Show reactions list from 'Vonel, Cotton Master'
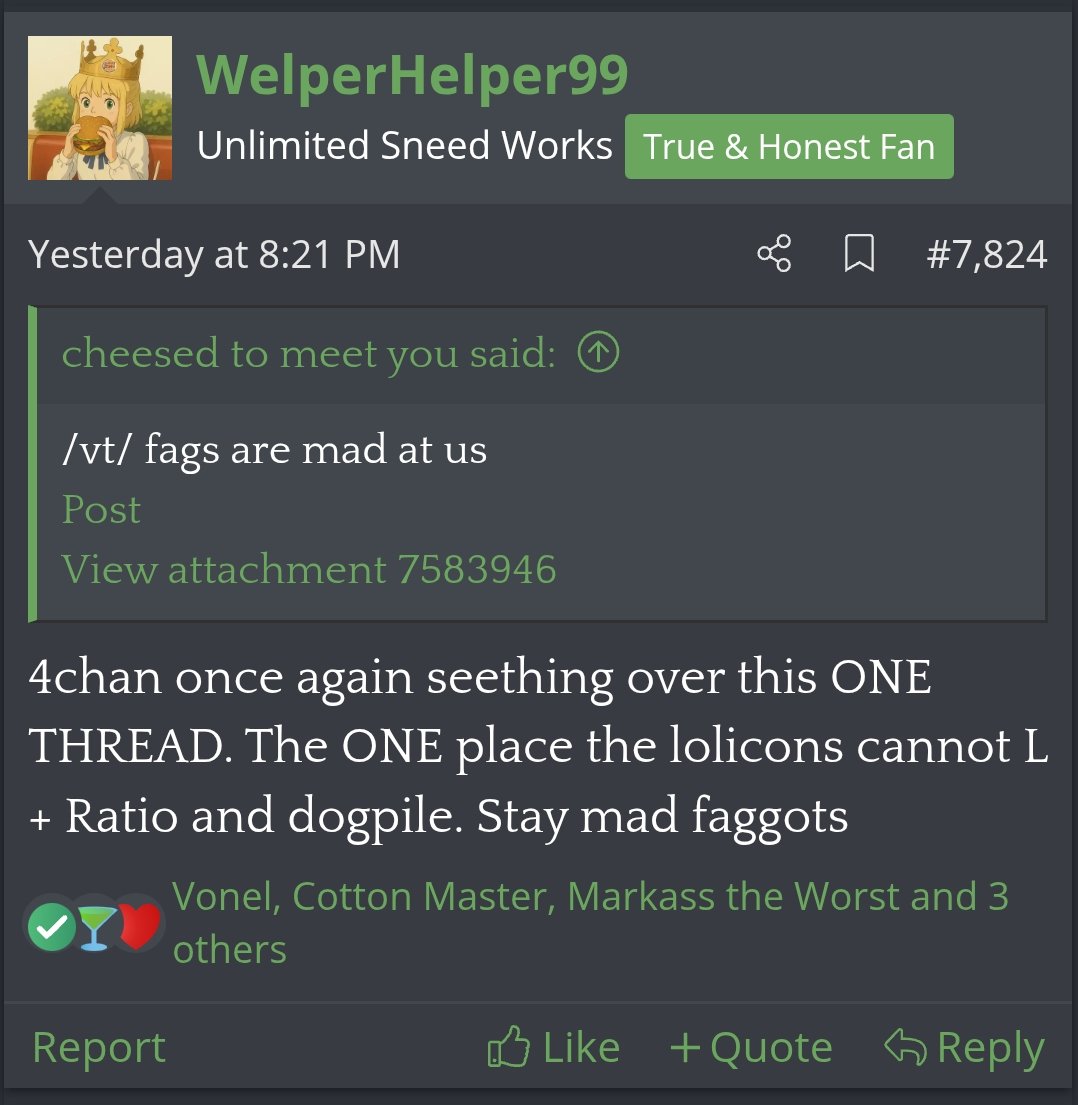Image resolution: width=1078 pixels, height=1105 pixels. [x=590, y=922]
